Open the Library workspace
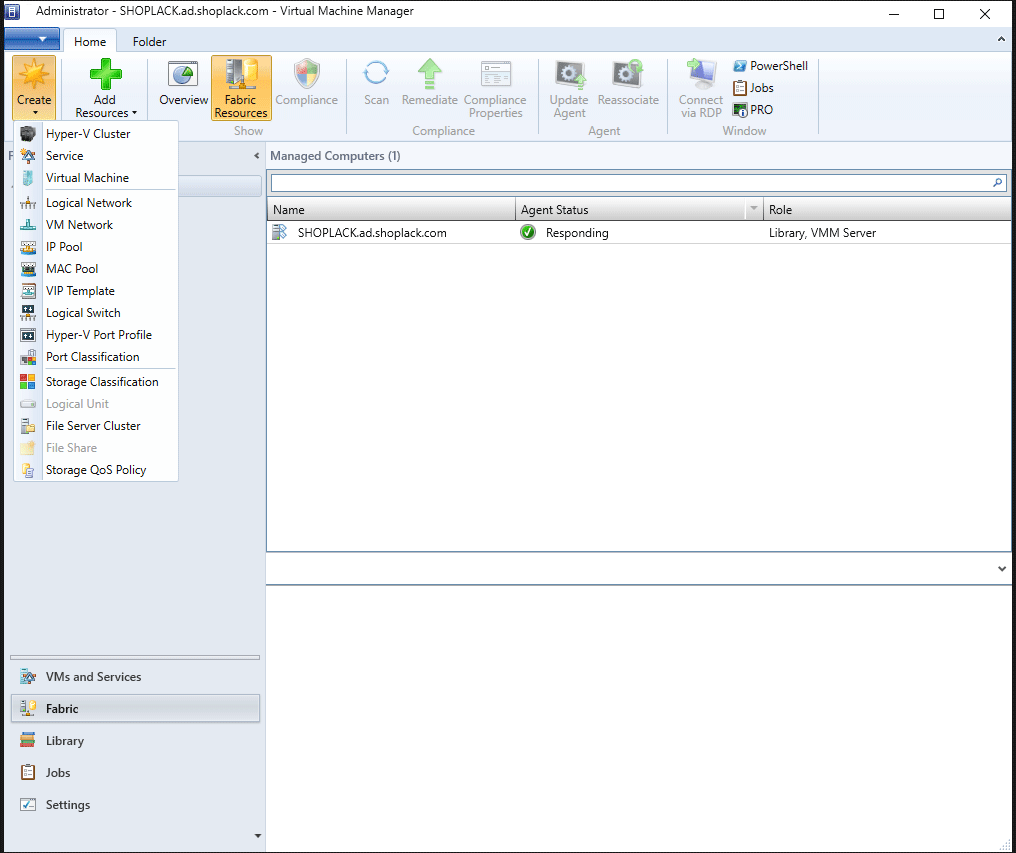This screenshot has width=1016, height=853. point(135,741)
